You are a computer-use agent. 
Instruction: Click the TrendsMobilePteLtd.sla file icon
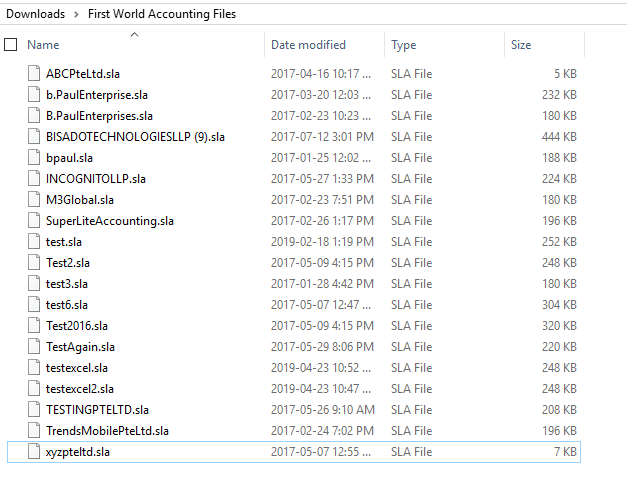coord(34,431)
